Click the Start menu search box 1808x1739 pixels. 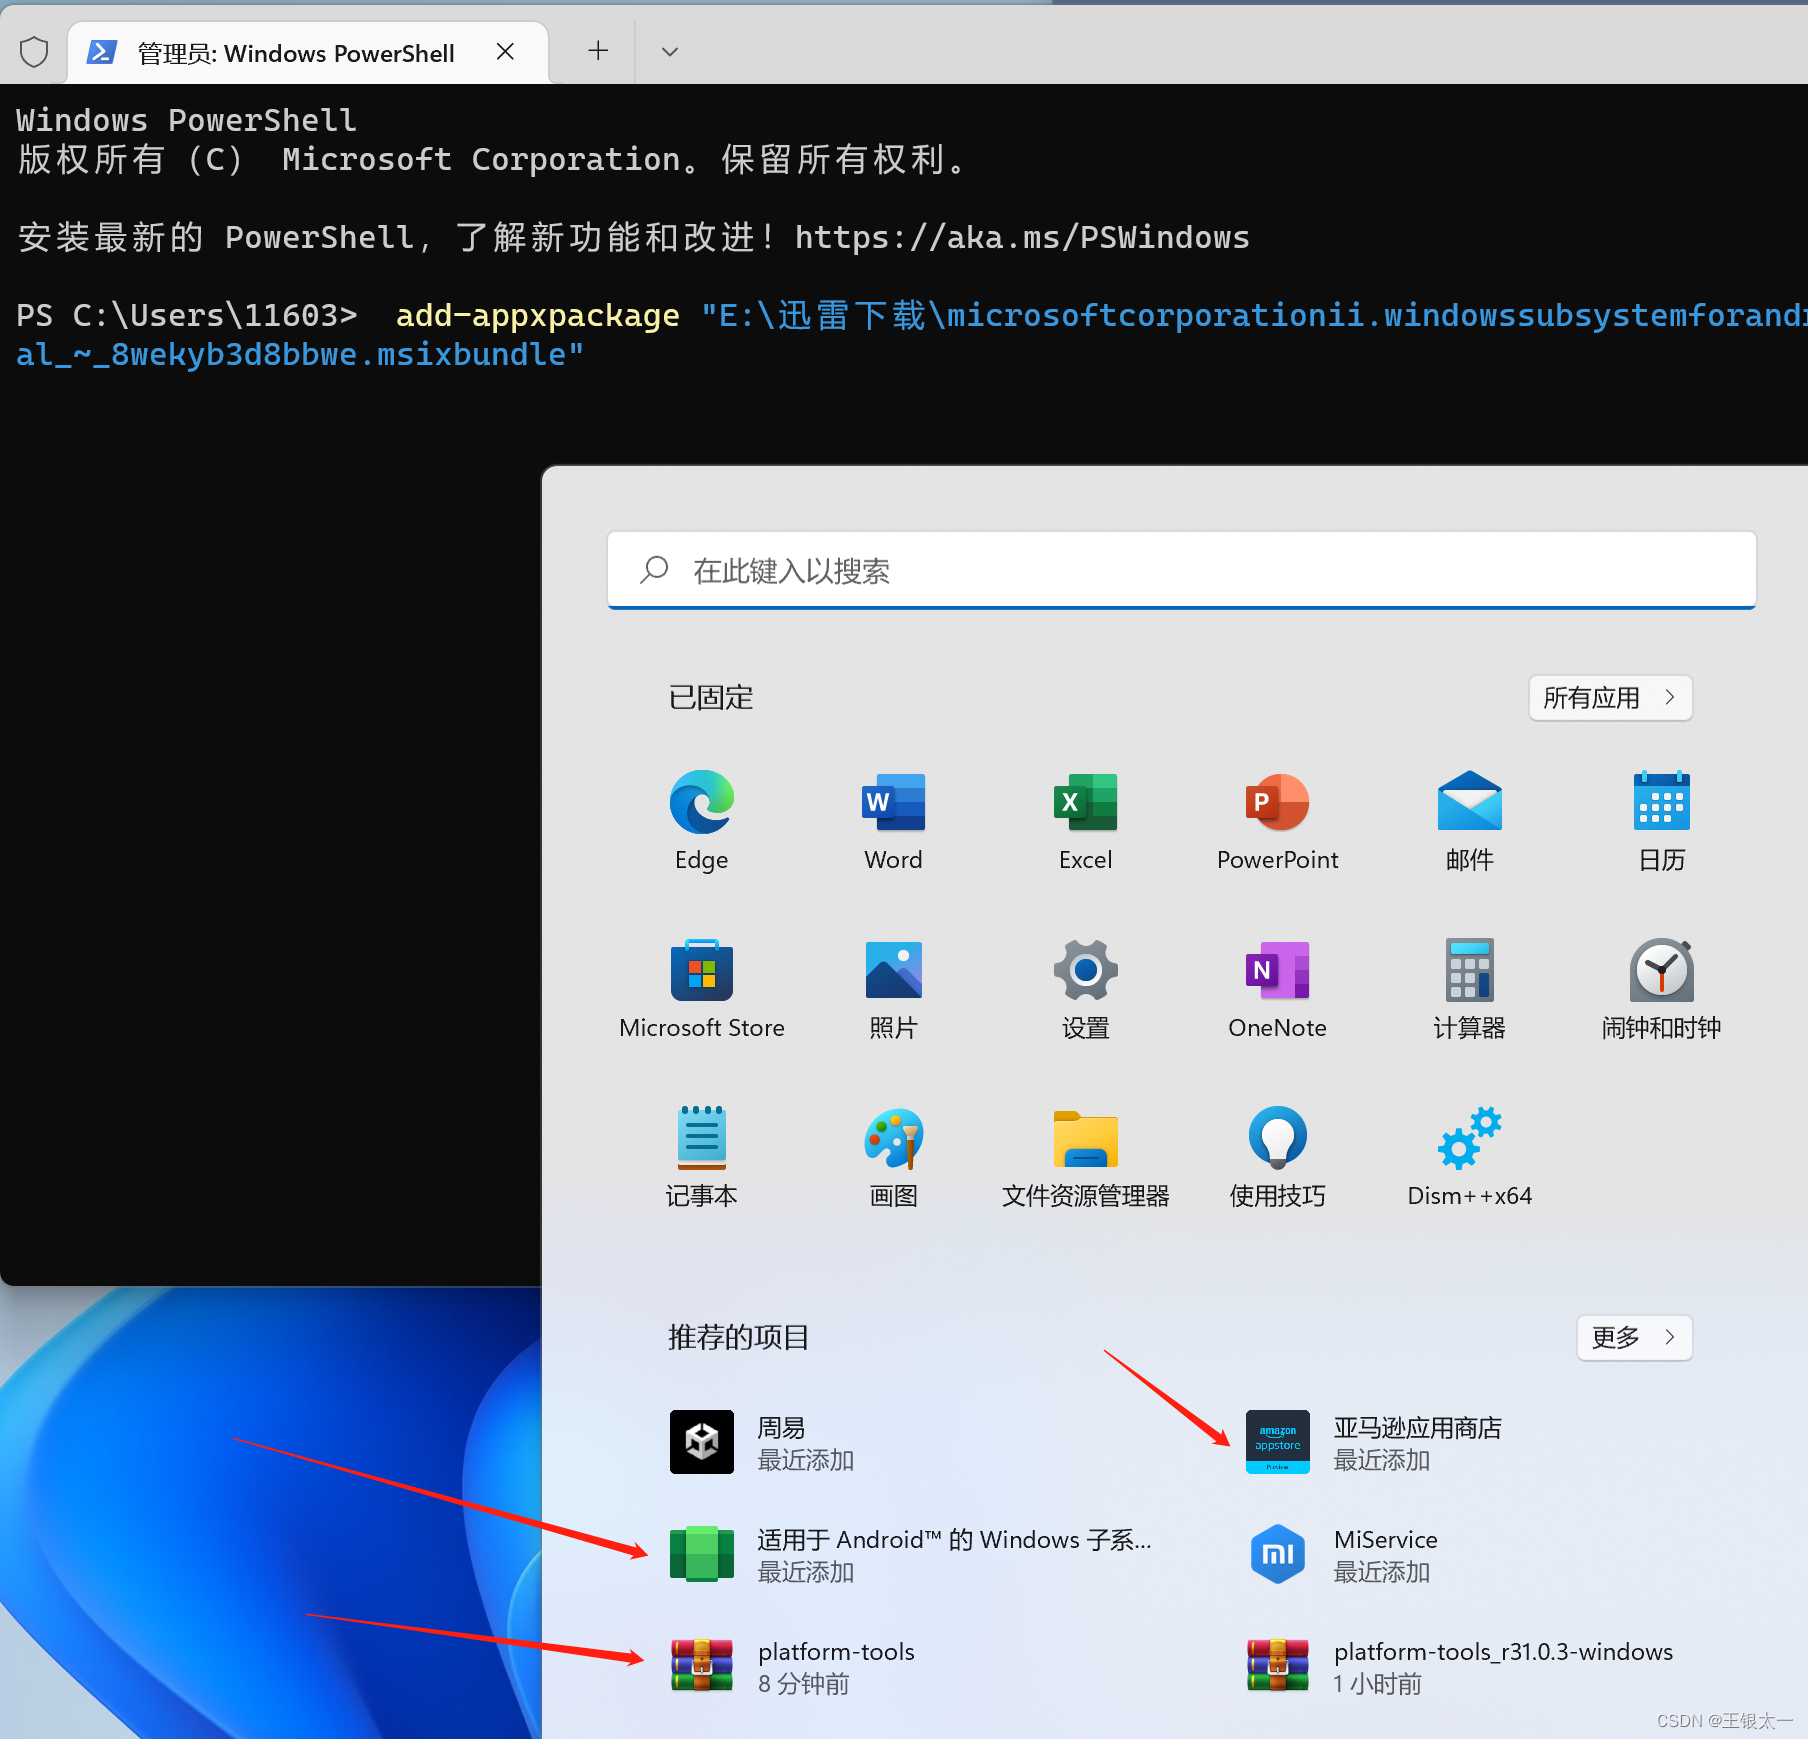click(1181, 570)
